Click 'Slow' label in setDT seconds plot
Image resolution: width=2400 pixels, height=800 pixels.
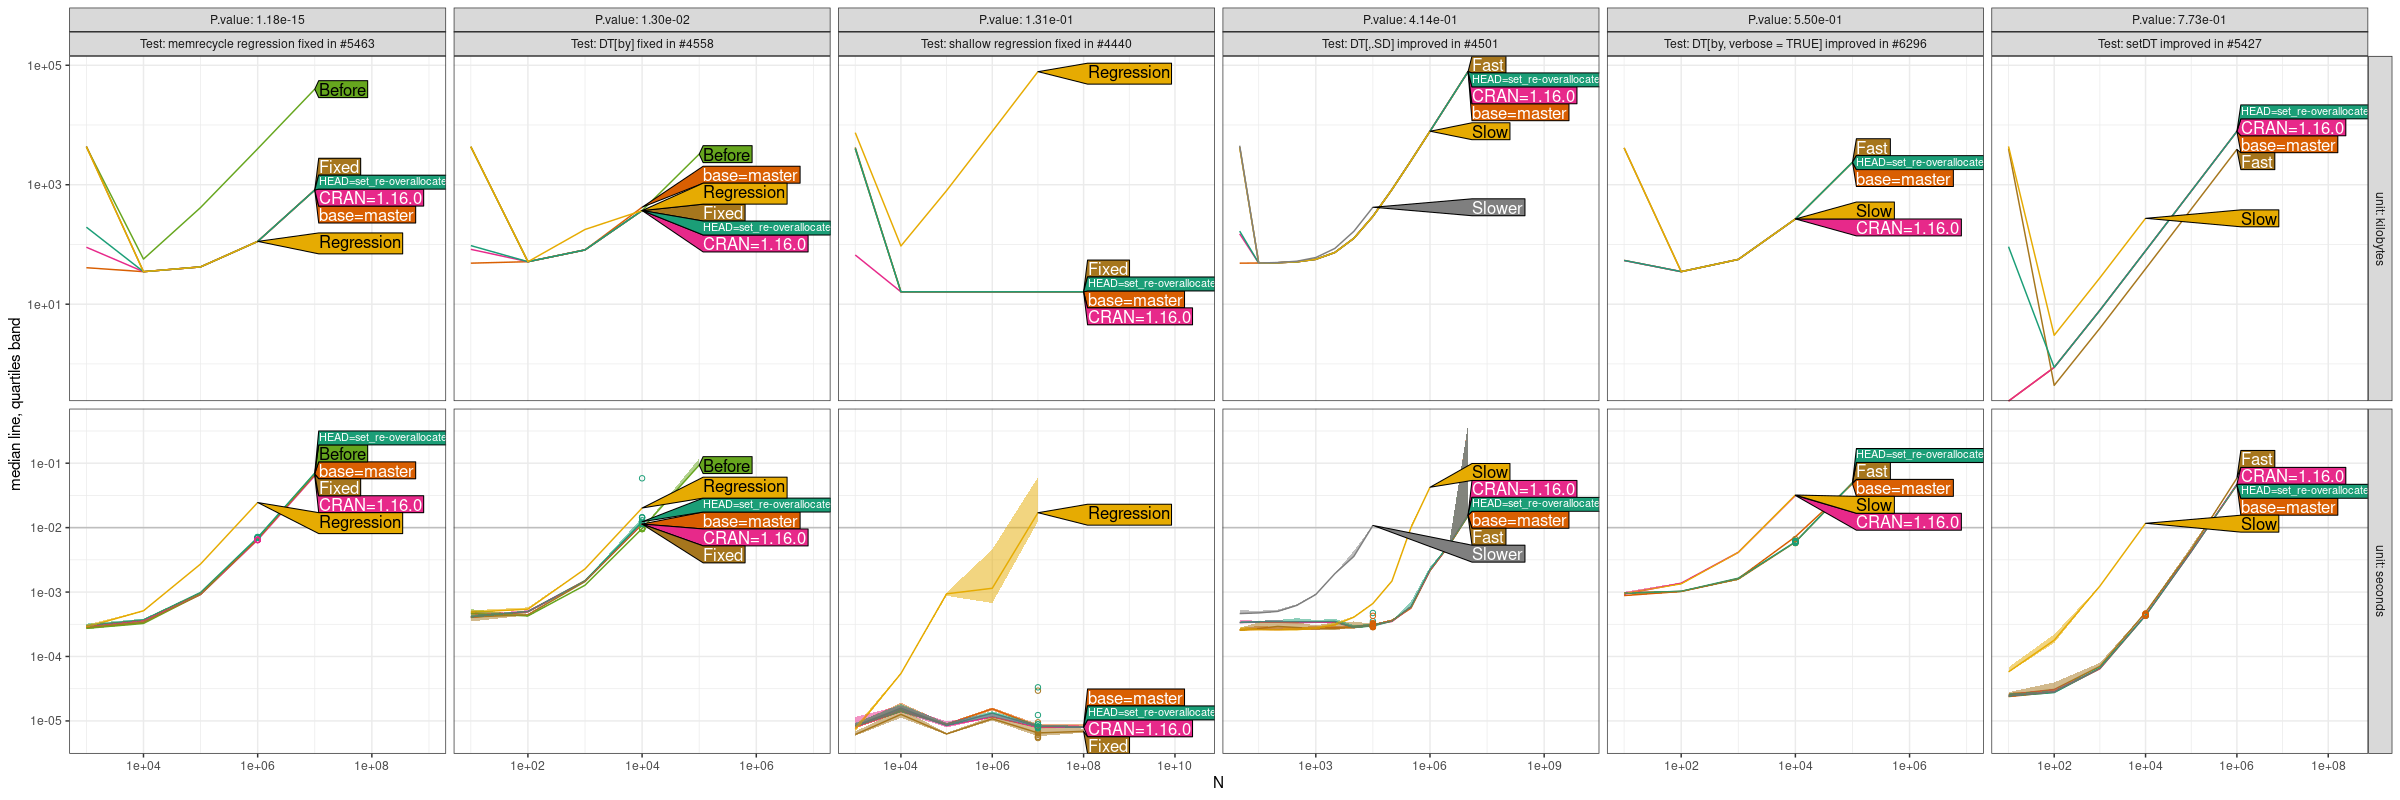click(2259, 524)
